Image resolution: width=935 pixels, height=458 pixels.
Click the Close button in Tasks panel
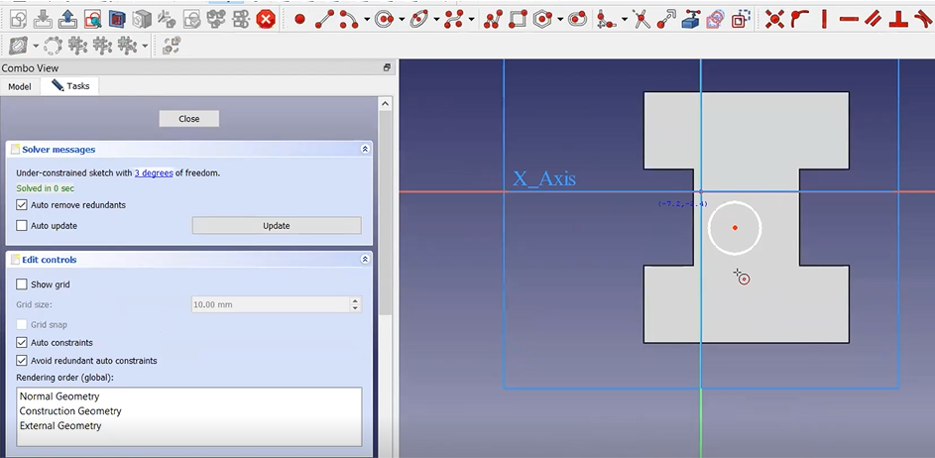tap(189, 119)
